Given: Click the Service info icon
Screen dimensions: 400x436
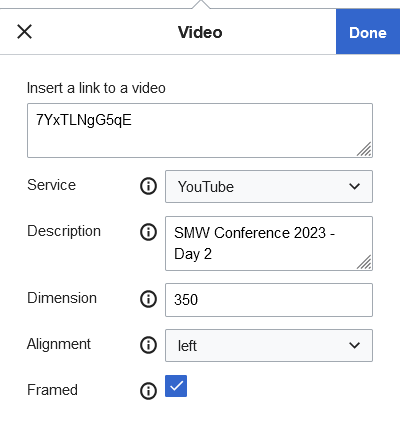Looking at the screenshot, I should pos(148,186).
